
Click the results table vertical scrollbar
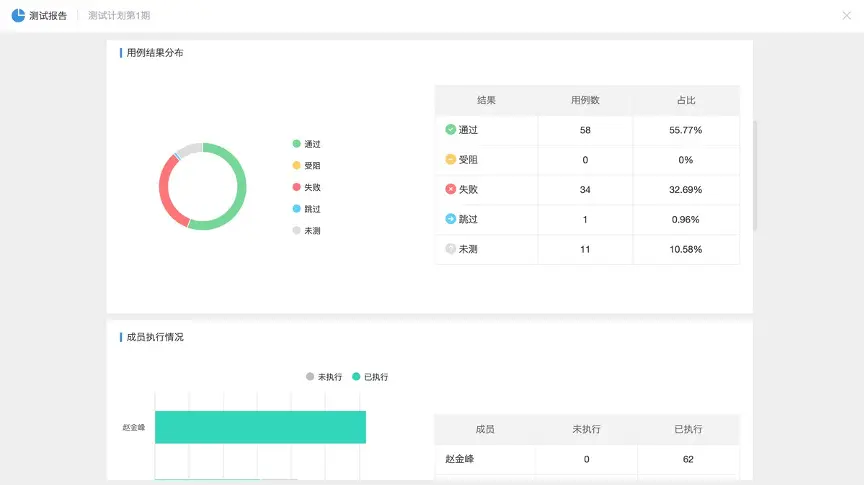coord(755,175)
